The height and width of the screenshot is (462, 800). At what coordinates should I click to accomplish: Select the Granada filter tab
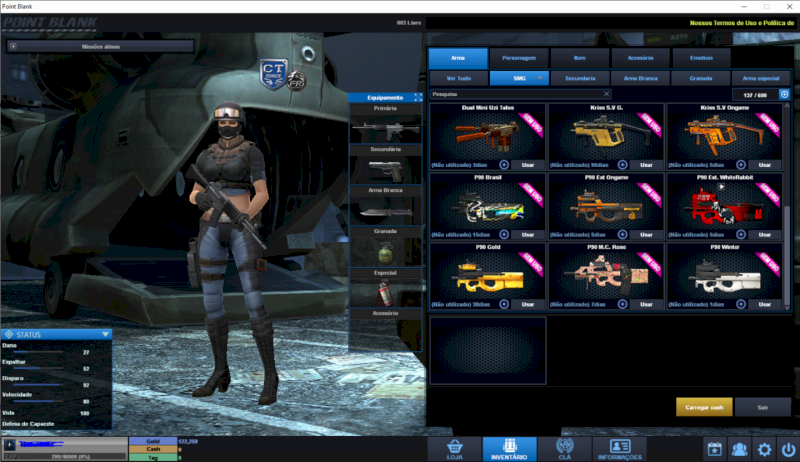[701, 78]
